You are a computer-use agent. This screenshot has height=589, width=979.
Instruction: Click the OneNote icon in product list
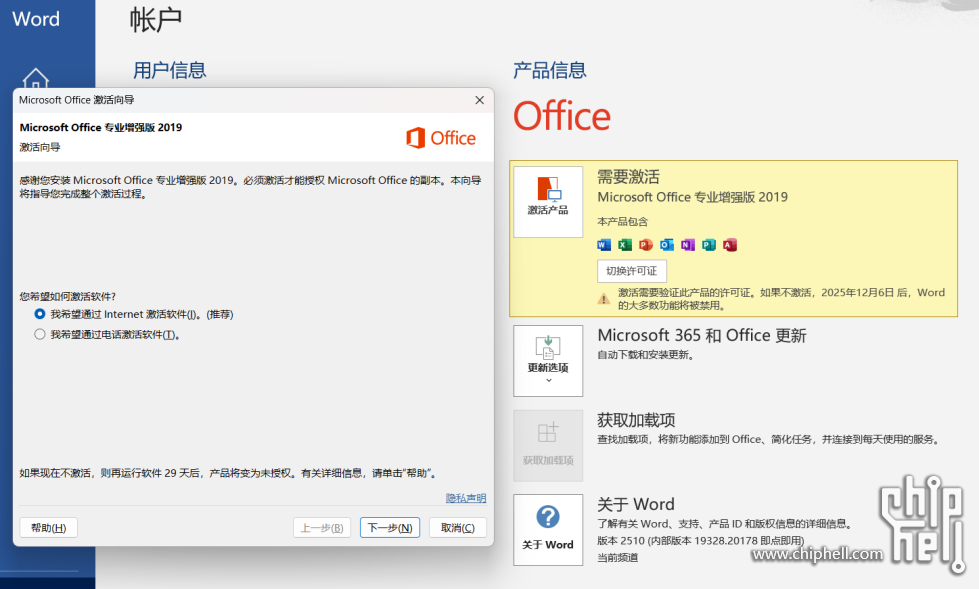(688, 245)
